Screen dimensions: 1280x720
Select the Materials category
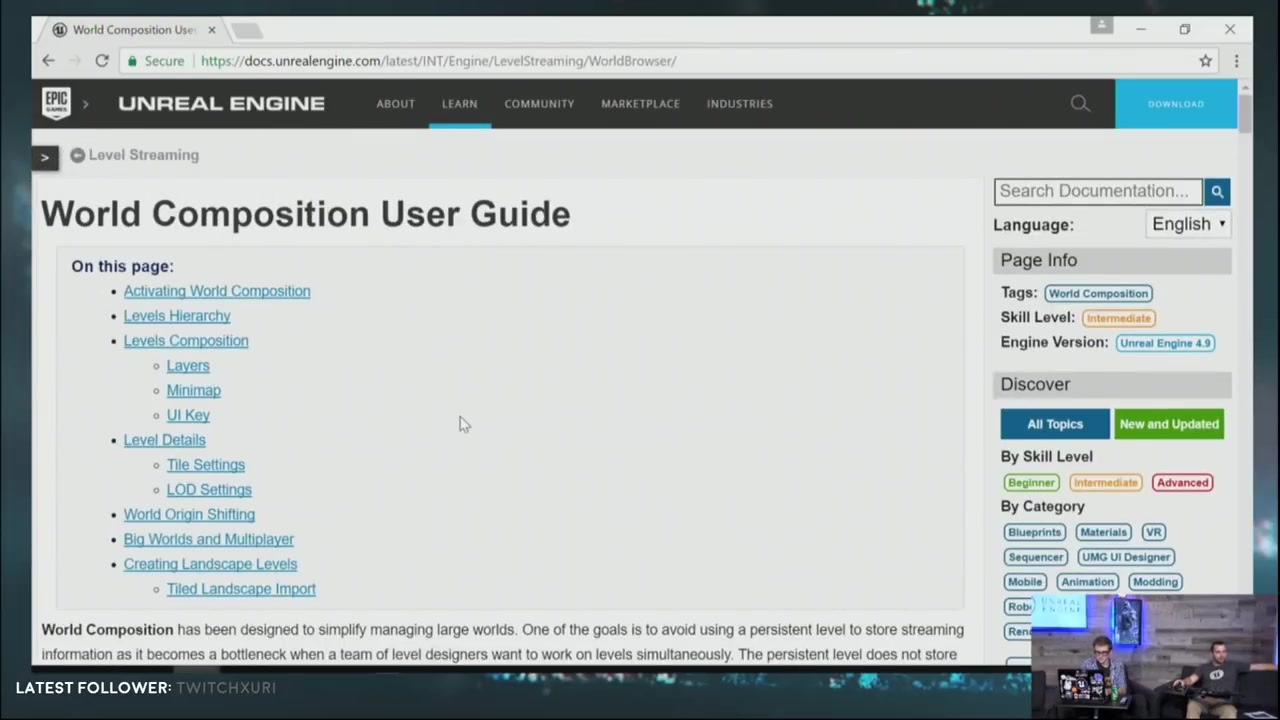click(1103, 532)
